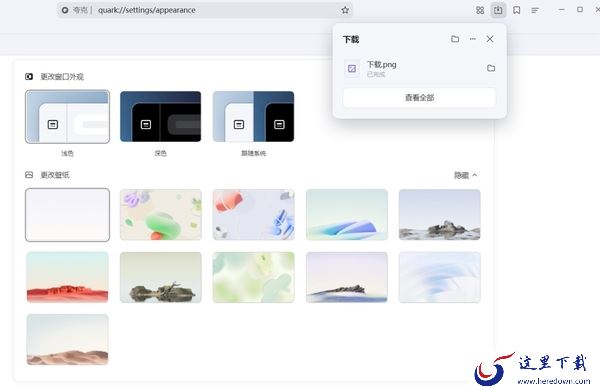This screenshot has height=389, width=600.
Task: Choose the red mesa wallpaper
Action: tap(67, 277)
